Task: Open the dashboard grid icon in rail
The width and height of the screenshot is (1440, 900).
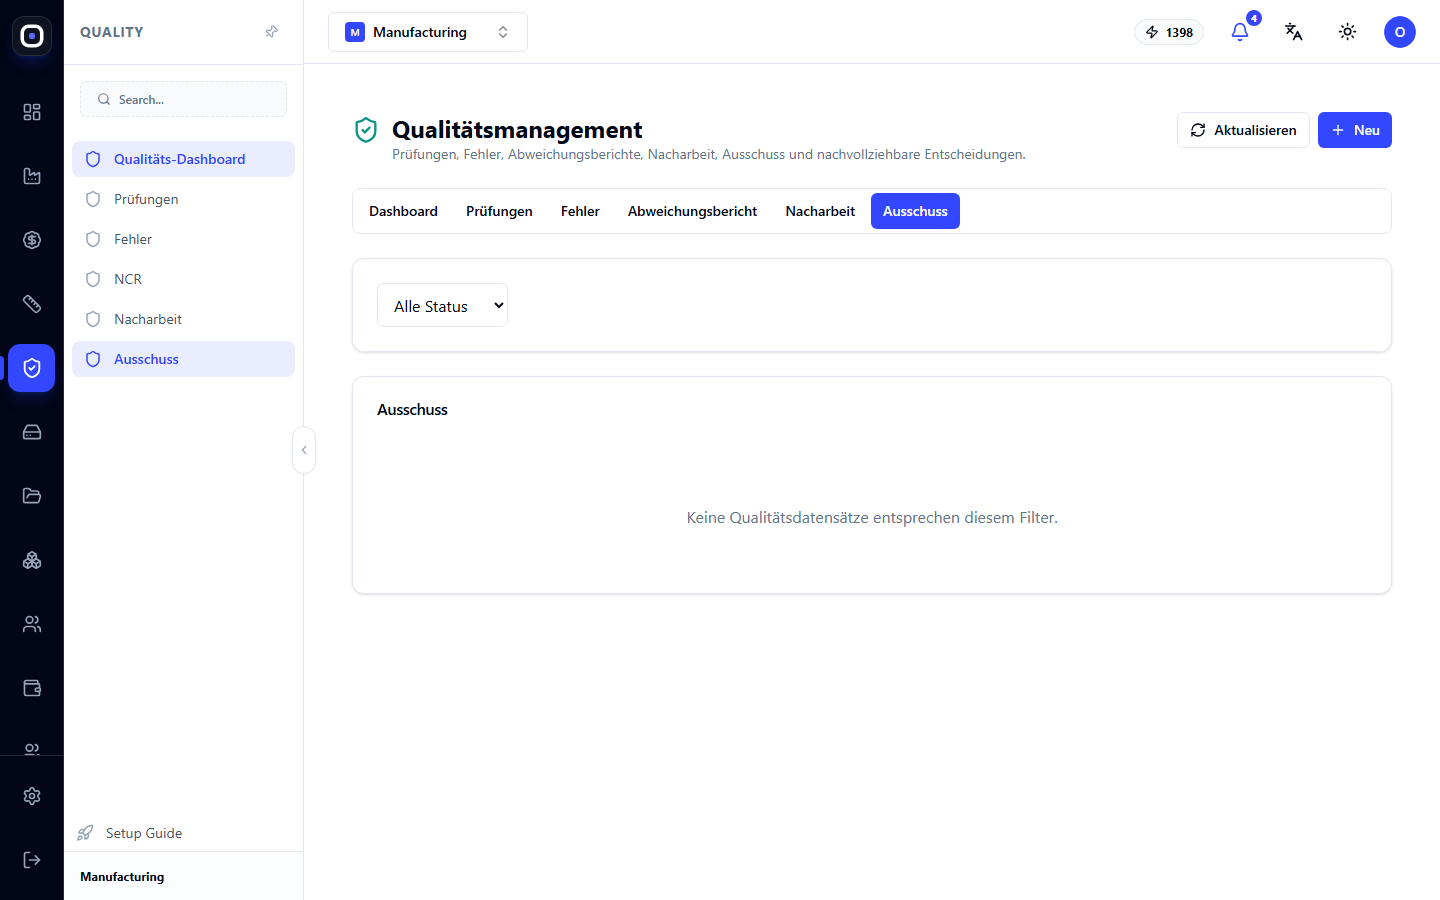Action: point(32,112)
